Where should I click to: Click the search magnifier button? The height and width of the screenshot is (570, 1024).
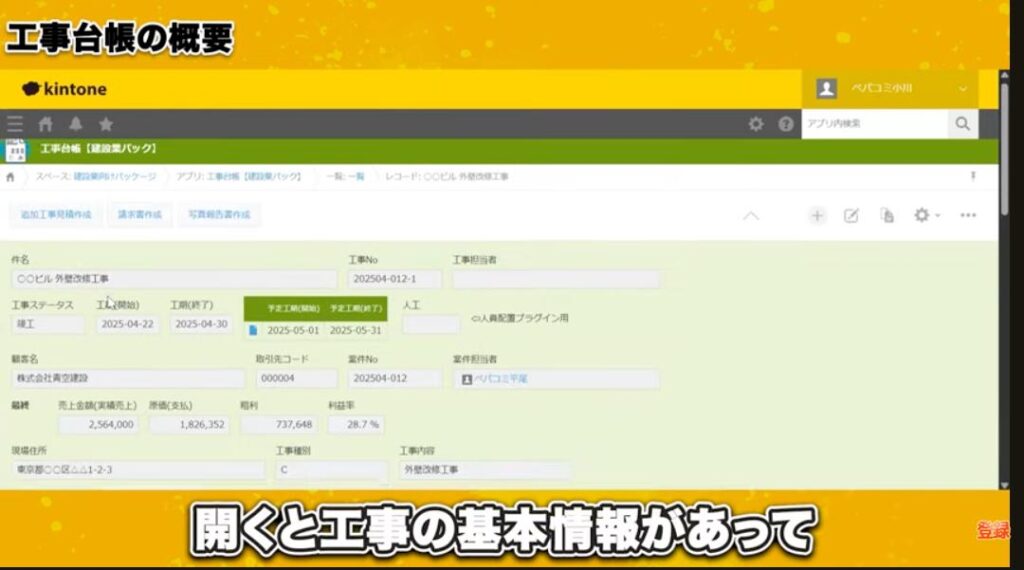[x=962, y=124]
